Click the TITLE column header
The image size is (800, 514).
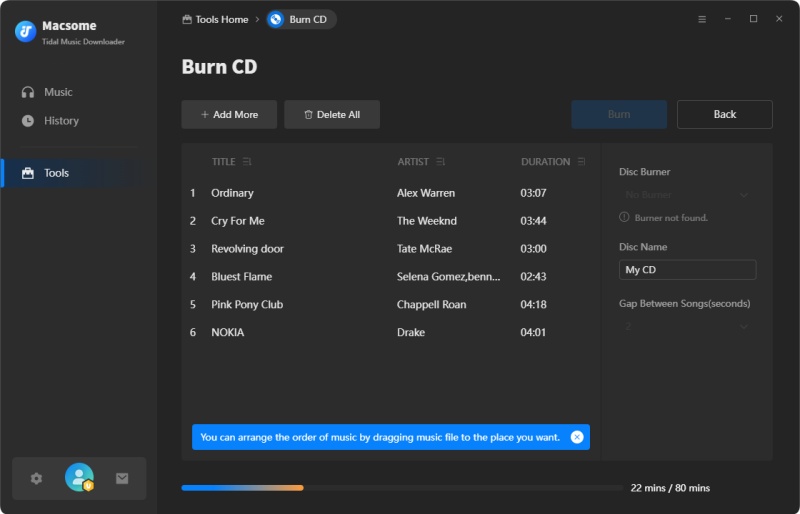point(223,162)
